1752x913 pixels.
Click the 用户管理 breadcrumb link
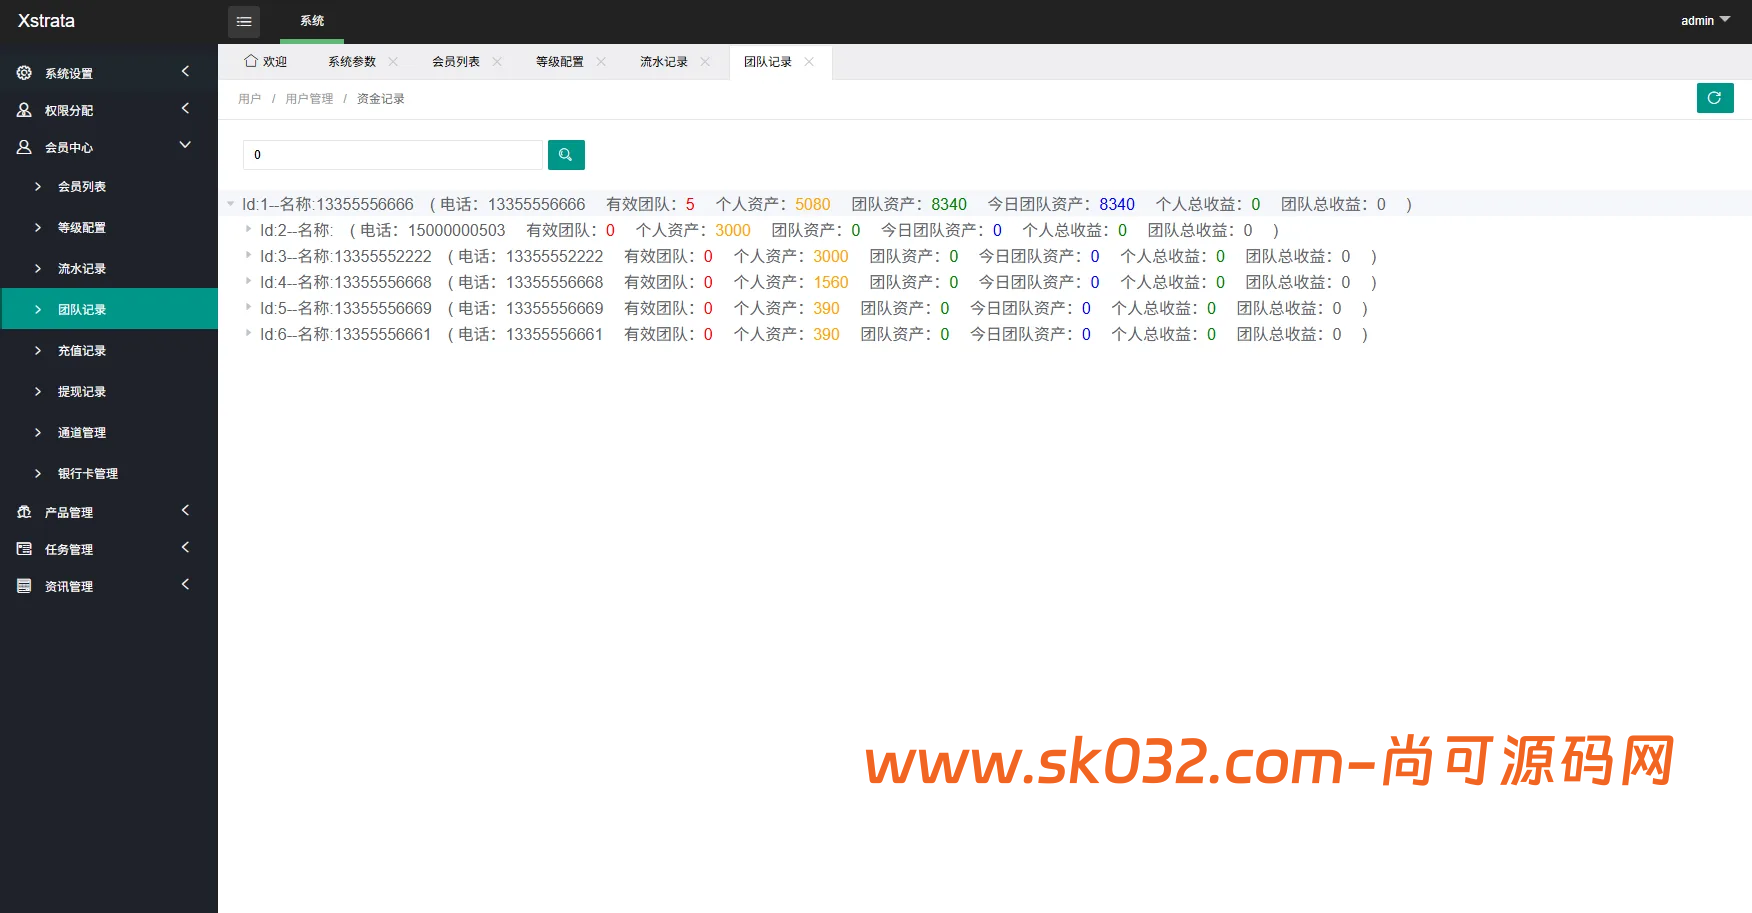pos(310,98)
